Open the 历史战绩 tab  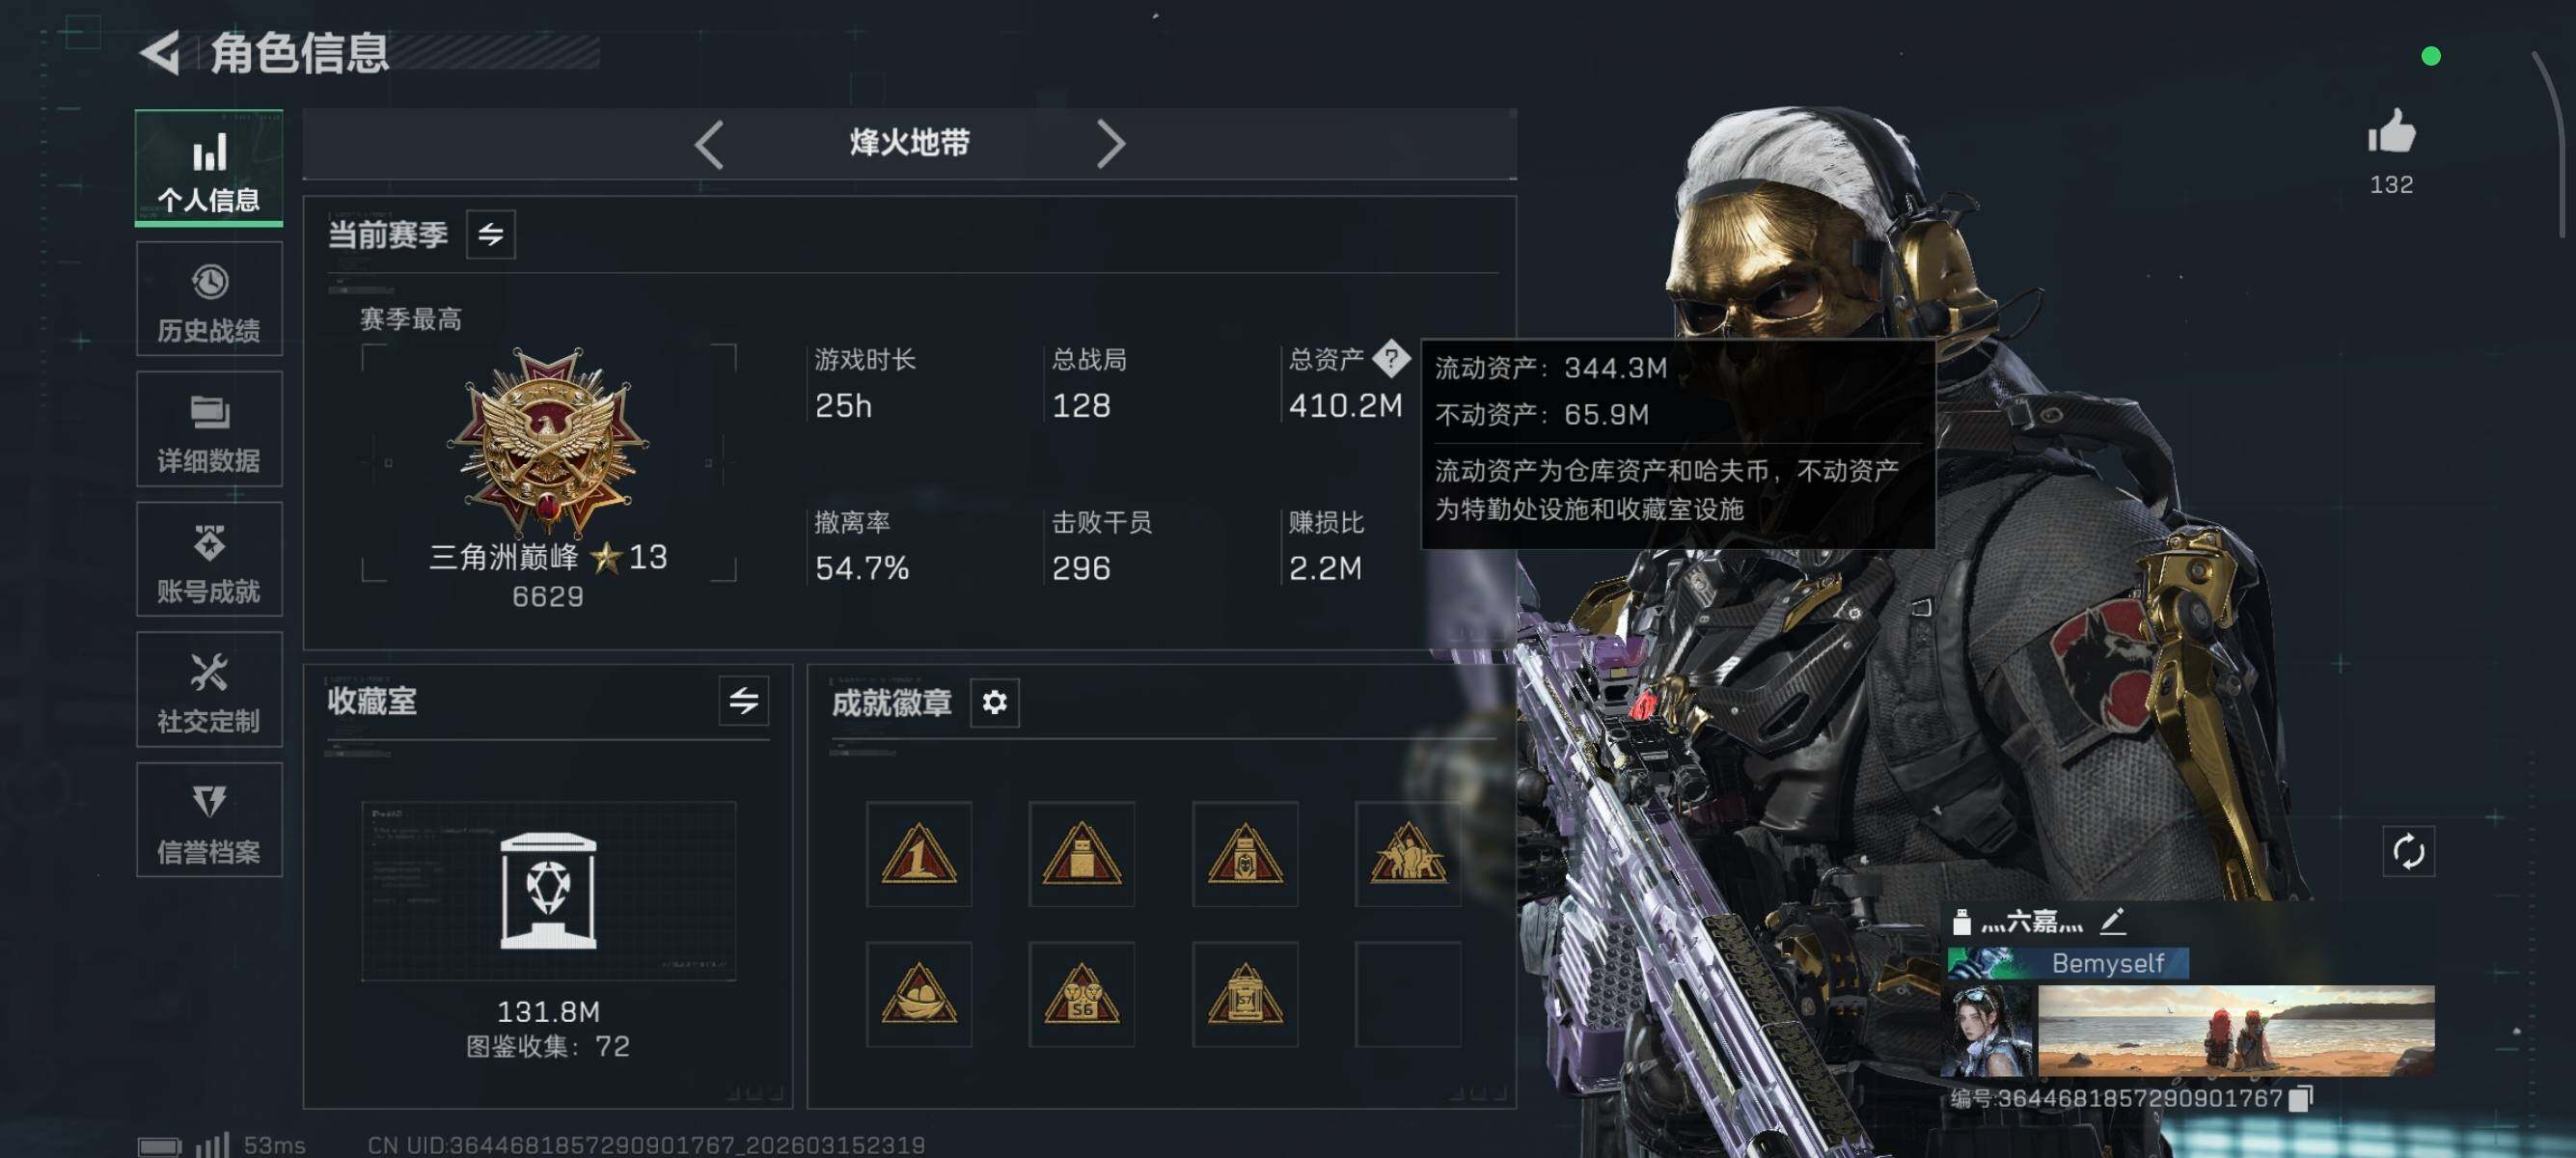coord(209,300)
